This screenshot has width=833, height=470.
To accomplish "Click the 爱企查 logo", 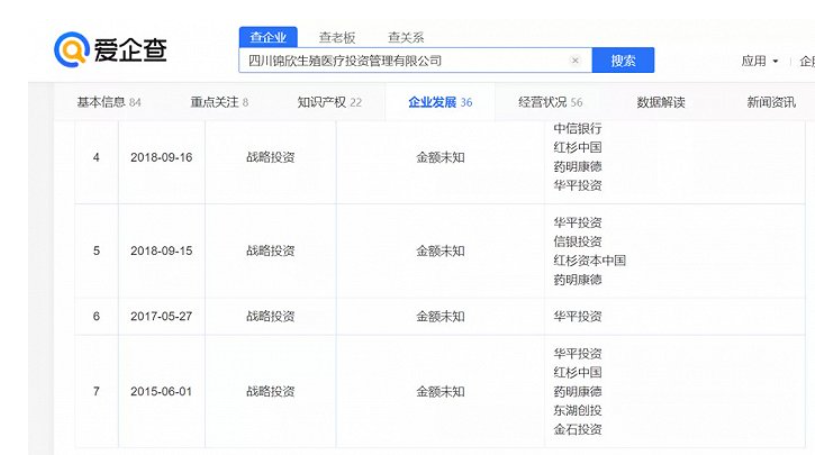I will [110, 50].
